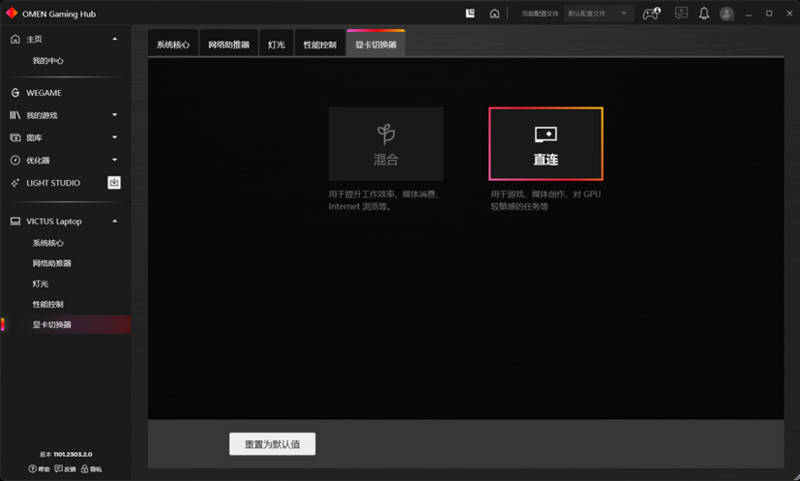The height and width of the screenshot is (481, 800).
Task: Click the square gallery icon in title bar
Action: [x=470, y=13]
